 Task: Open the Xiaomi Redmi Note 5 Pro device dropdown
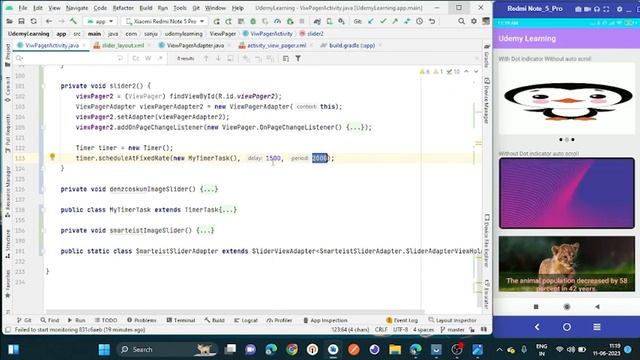[165, 21]
